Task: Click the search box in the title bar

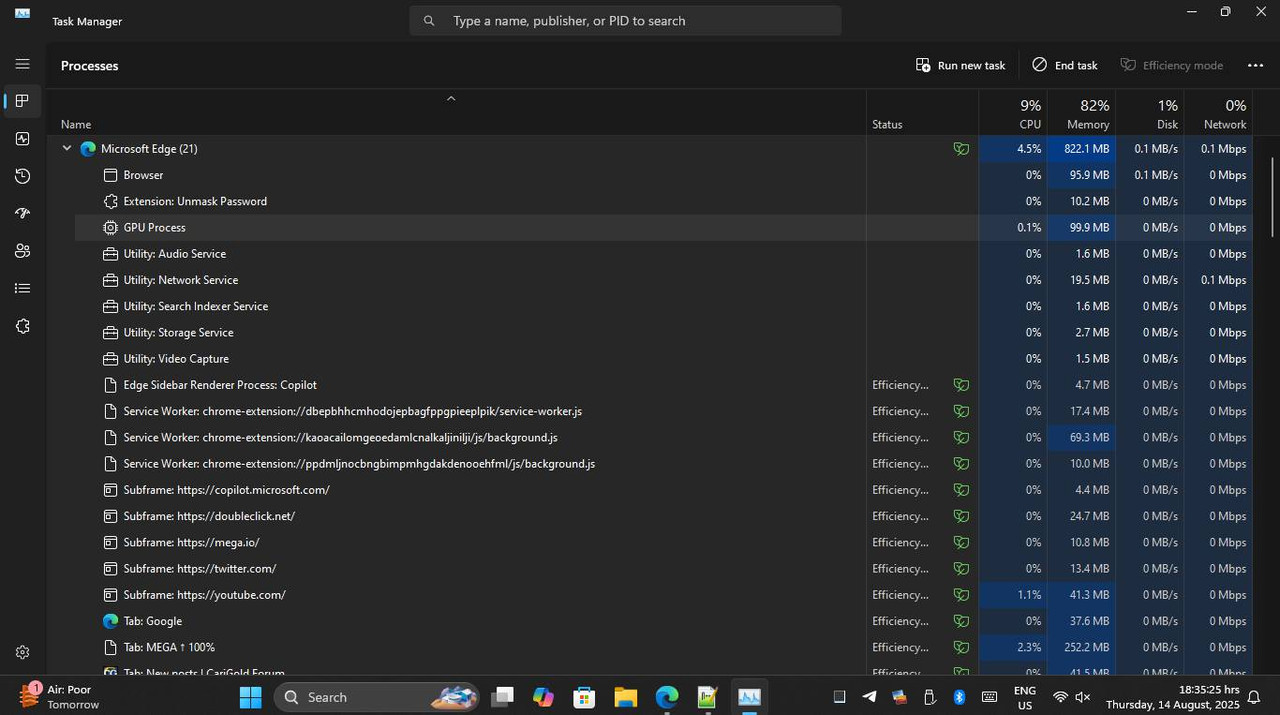Action: pyautogui.click(x=625, y=20)
